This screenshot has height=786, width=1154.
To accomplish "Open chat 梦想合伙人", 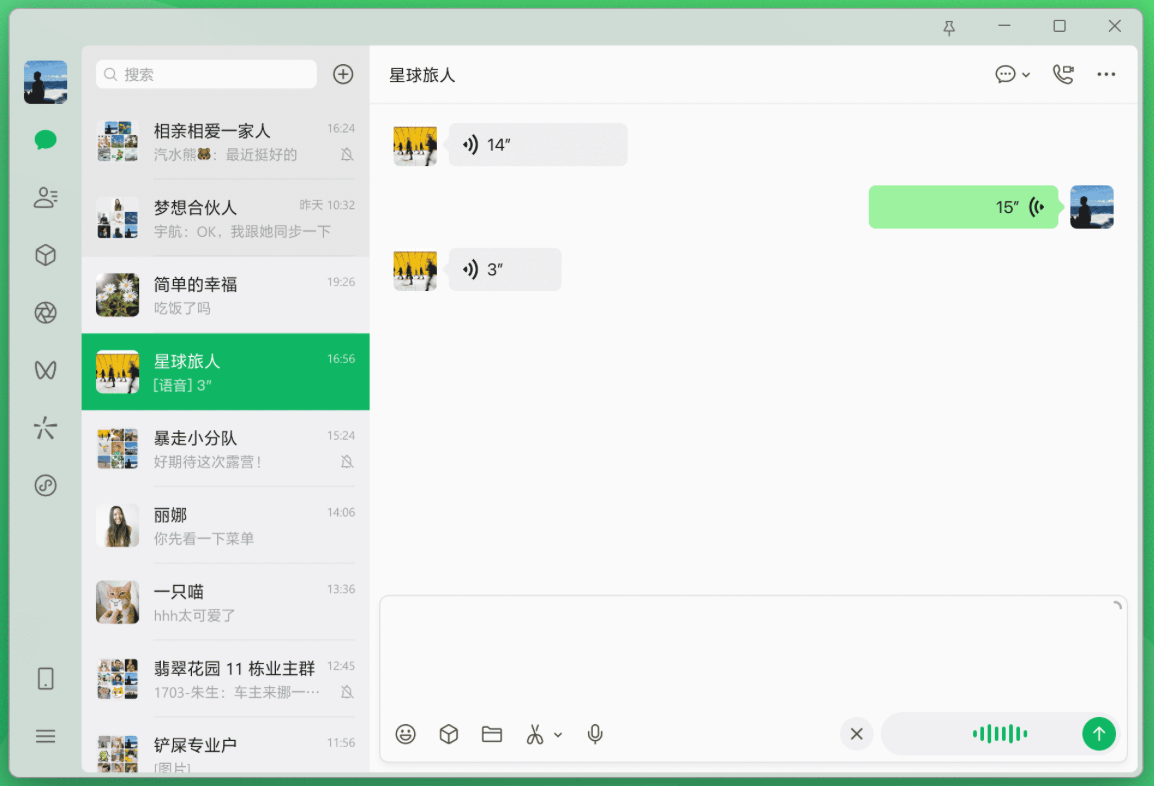I will pyautogui.click(x=225, y=218).
